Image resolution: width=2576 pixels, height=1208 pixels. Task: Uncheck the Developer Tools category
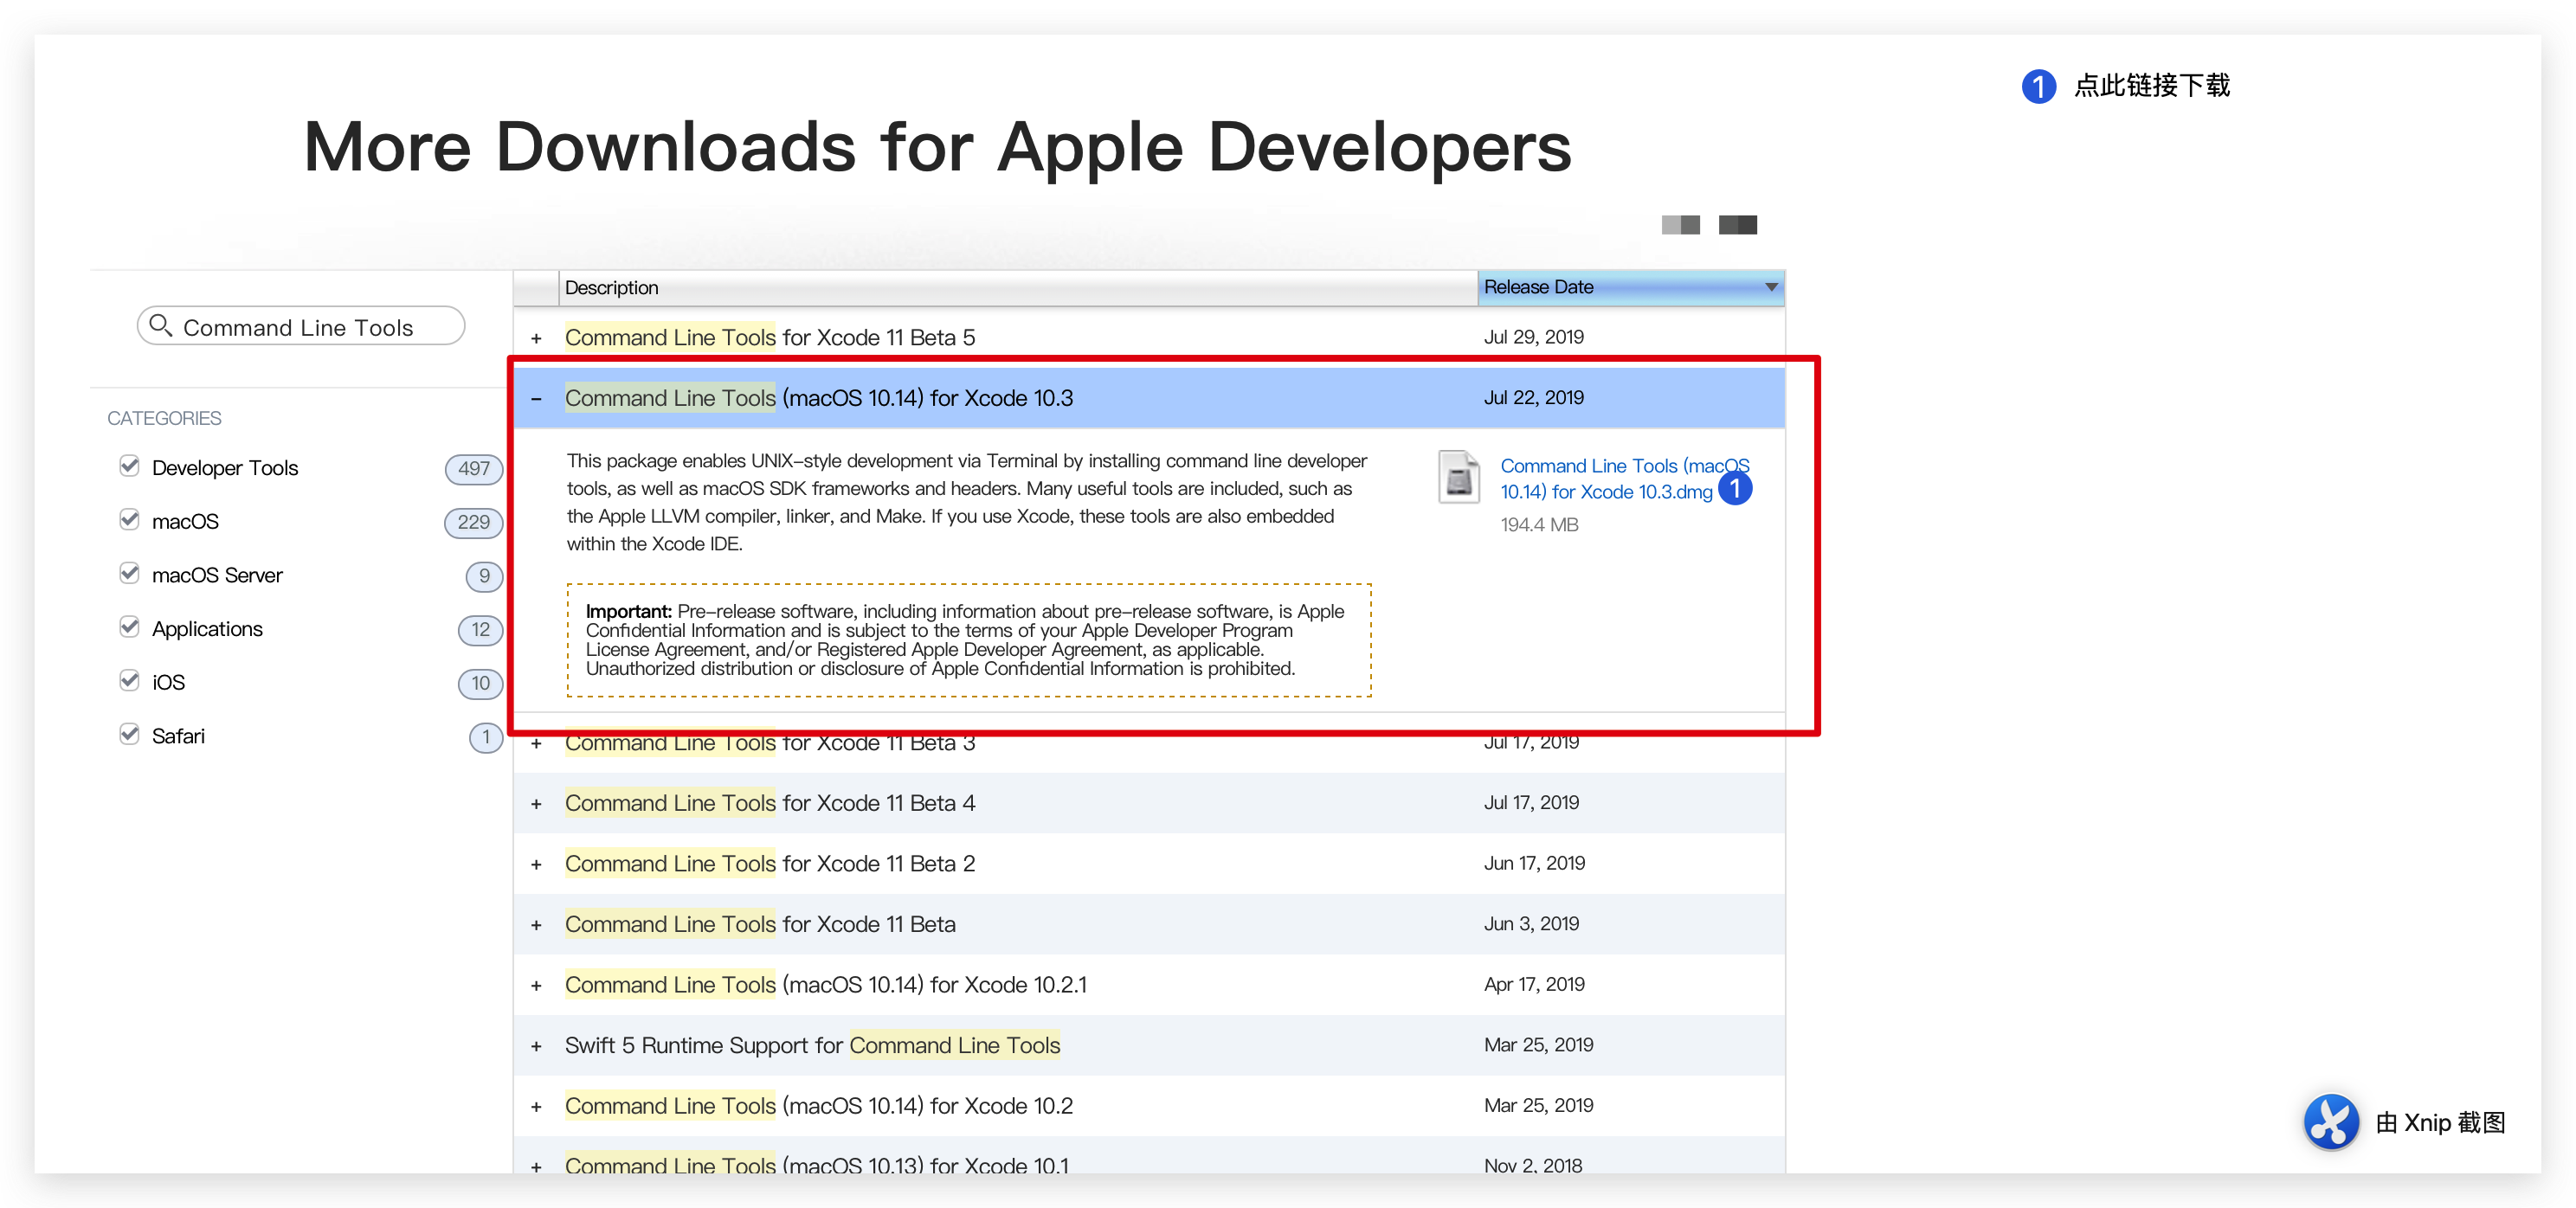click(129, 466)
